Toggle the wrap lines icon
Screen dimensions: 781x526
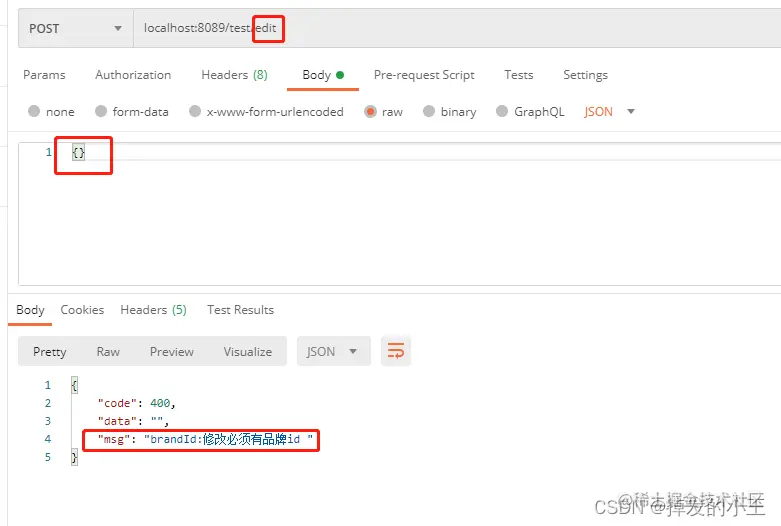click(x=396, y=351)
